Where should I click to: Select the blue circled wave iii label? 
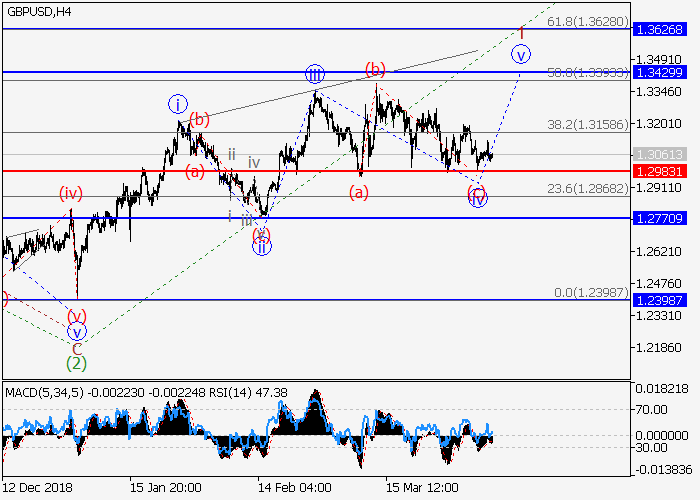pos(315,74)
